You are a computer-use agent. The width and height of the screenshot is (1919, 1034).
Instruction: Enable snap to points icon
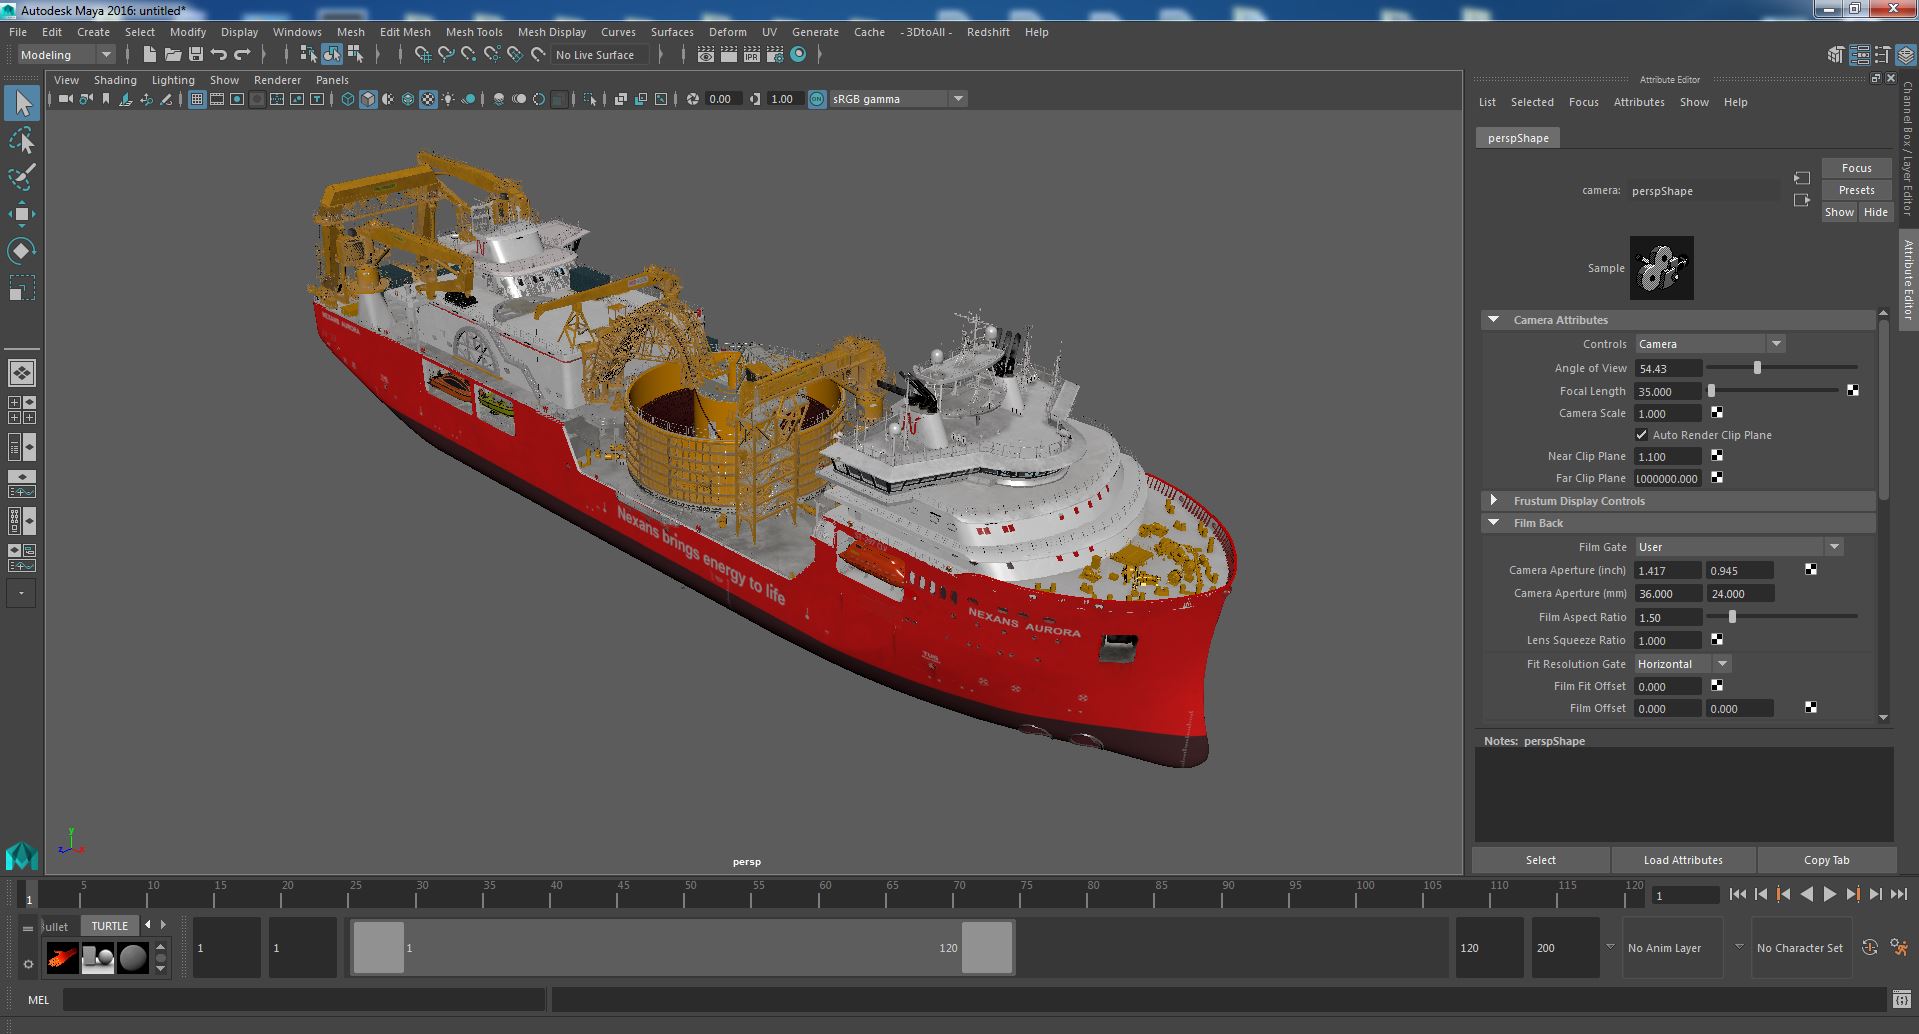468,55
